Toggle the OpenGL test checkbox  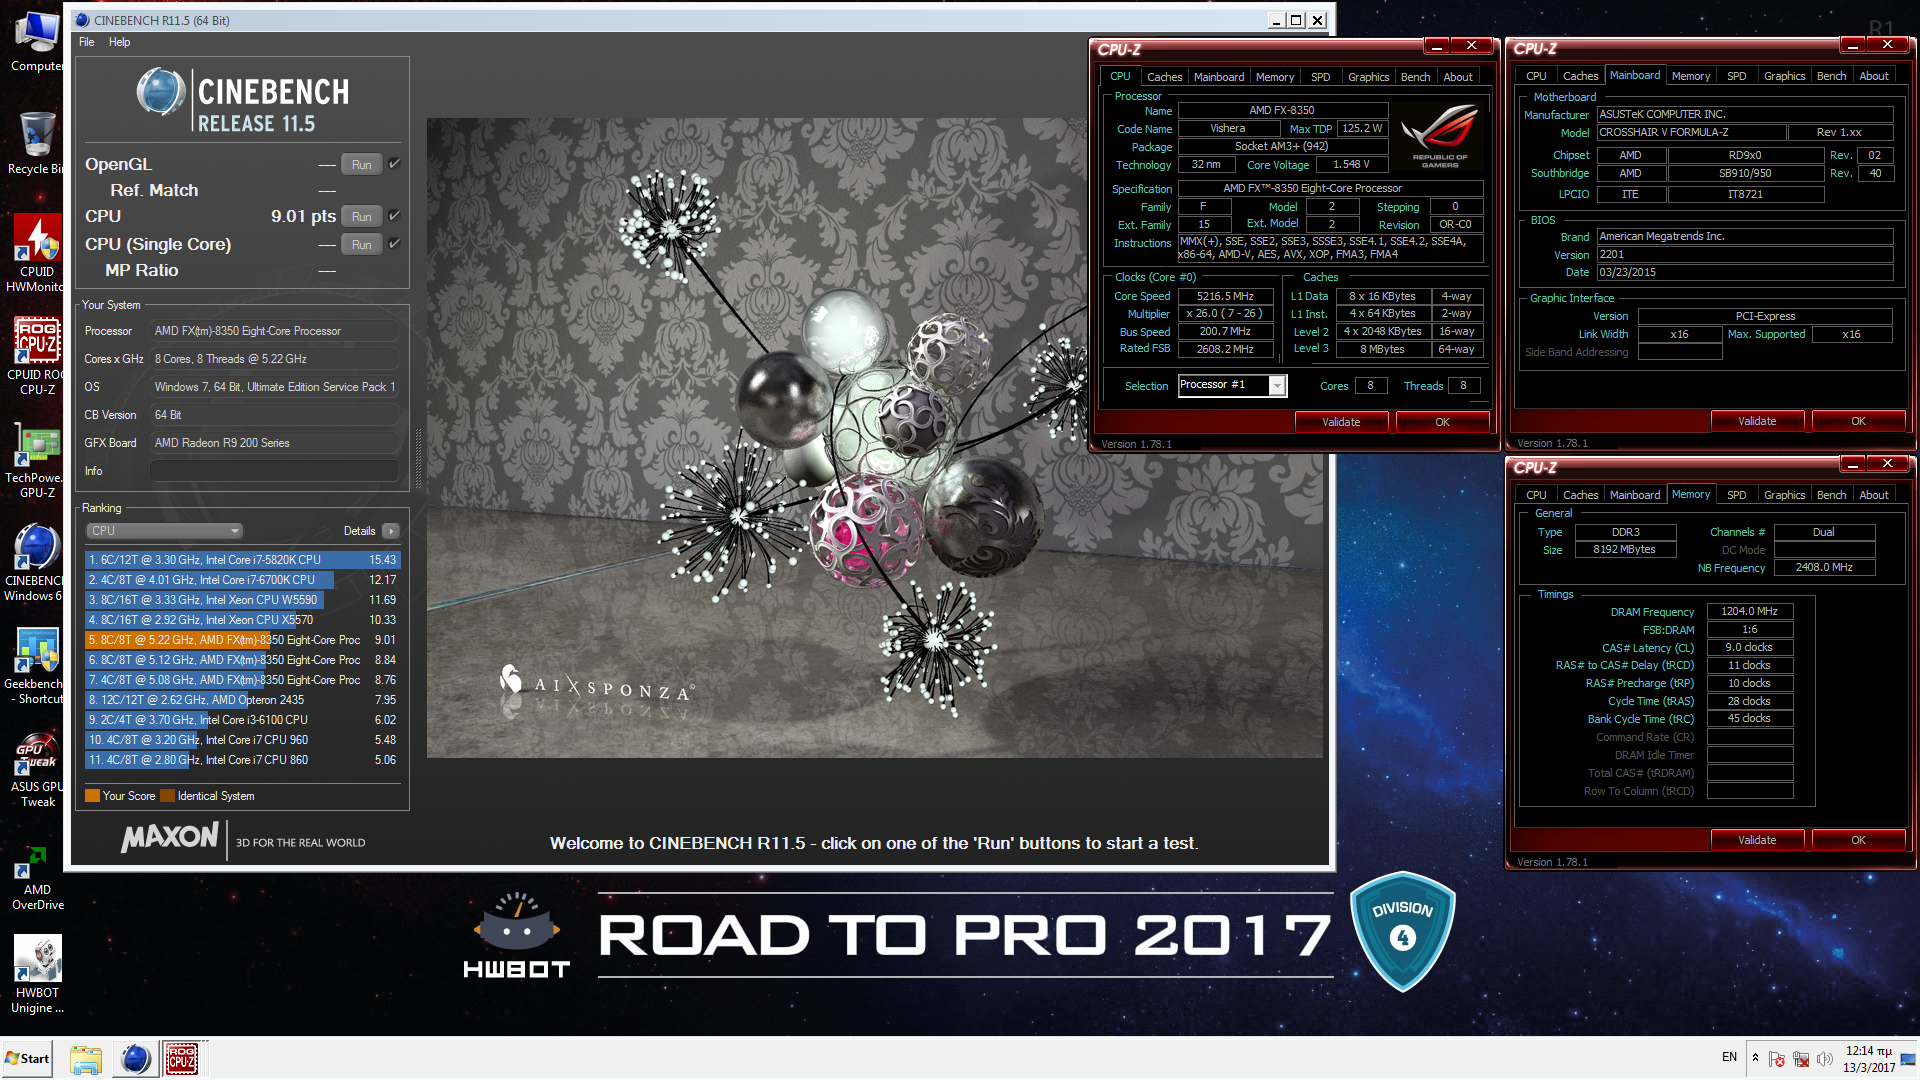click(394, 164)
